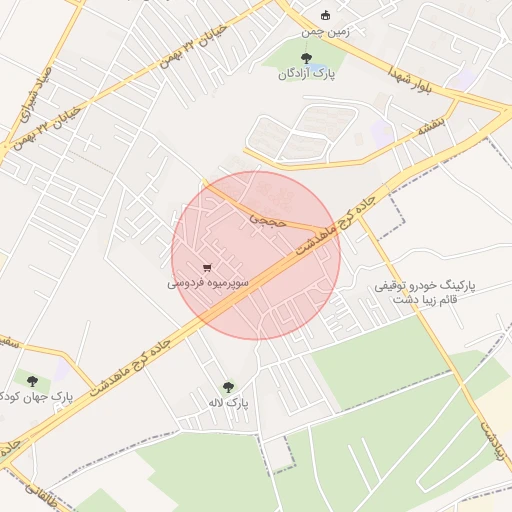
Task: Click the حججی street label
Action: coord(268,221)
